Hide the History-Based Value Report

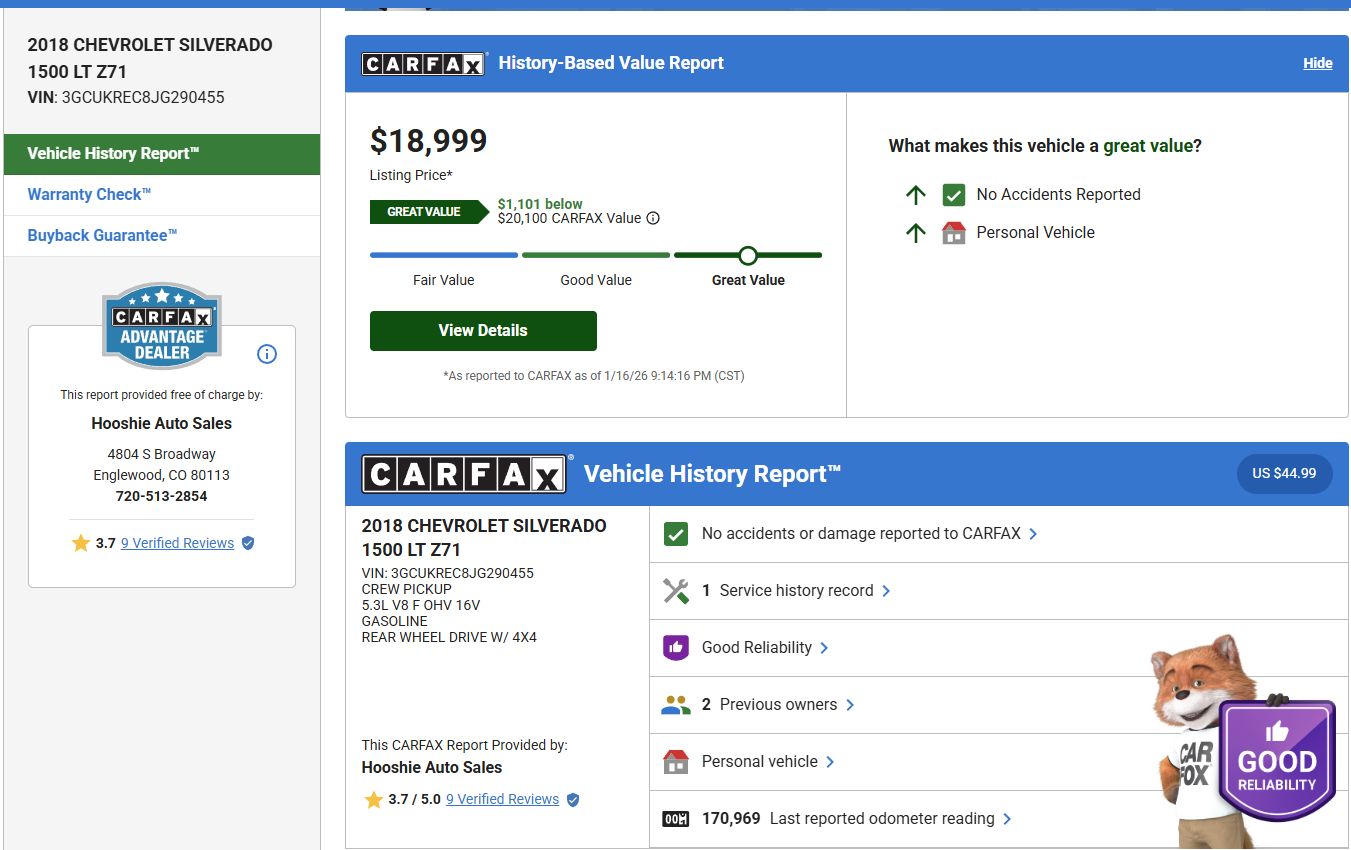[1317, 63]
